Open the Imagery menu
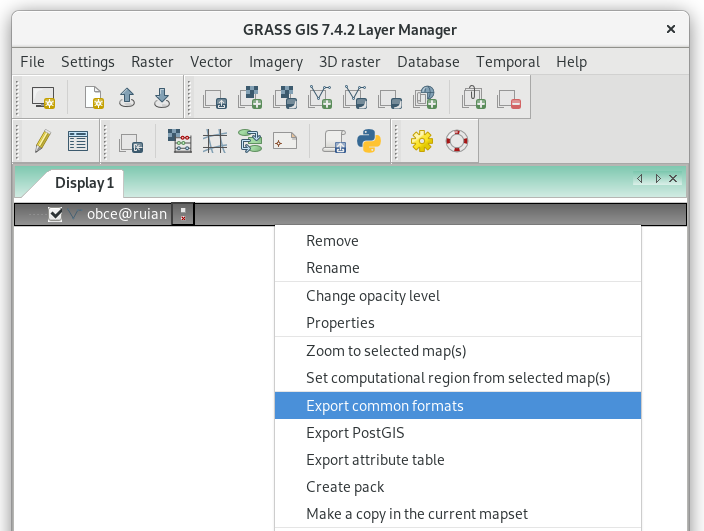The height and width of the screenshot is (531, 704). tap(276, 61)
